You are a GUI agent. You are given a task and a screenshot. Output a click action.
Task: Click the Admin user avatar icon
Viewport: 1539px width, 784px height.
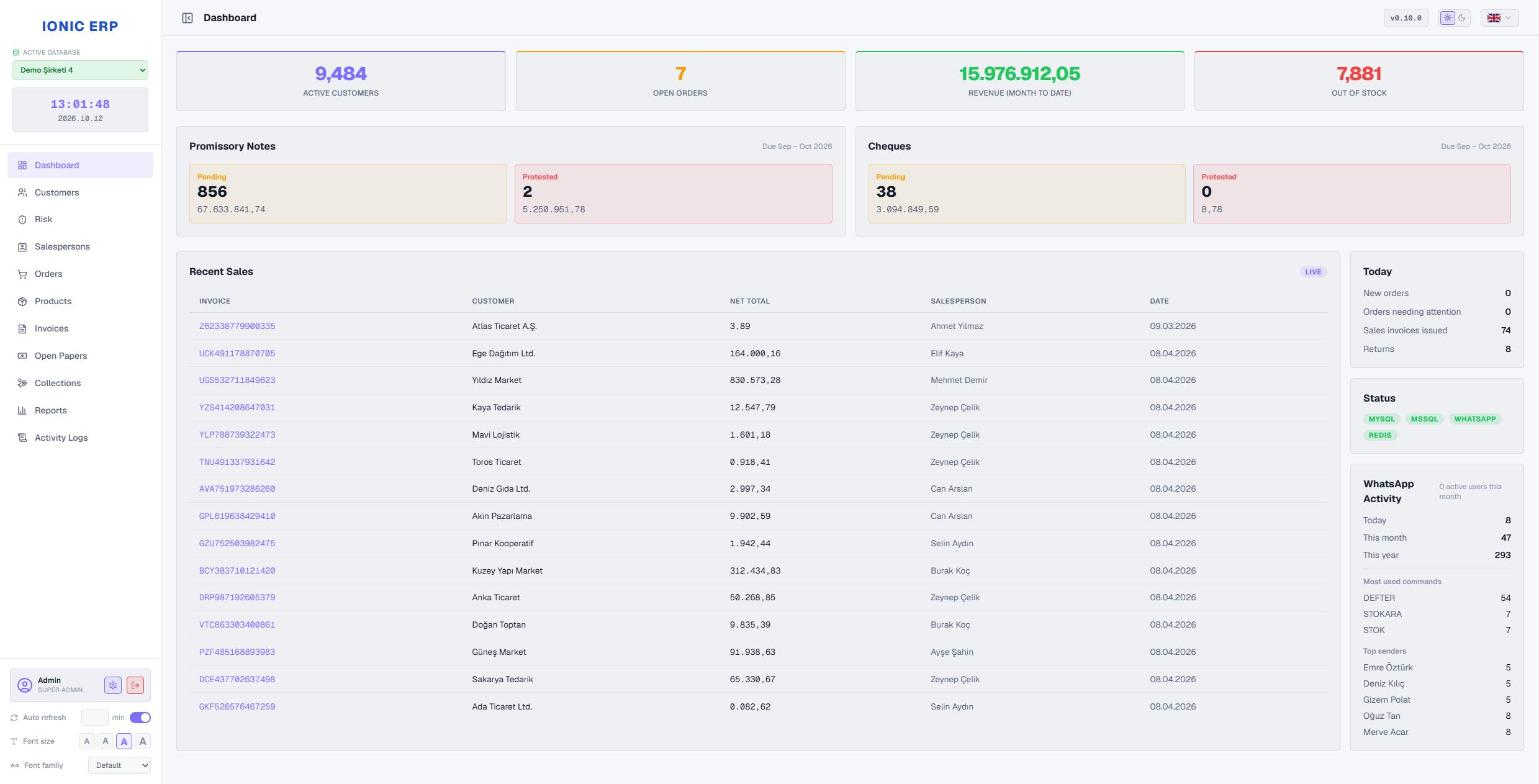pos(25,685)
